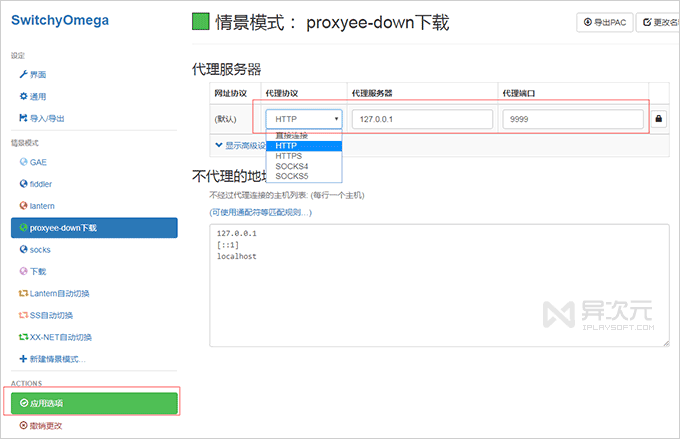Select the lantern profile icon
Viewport: 680px width, 439px height.
point(23,205)
